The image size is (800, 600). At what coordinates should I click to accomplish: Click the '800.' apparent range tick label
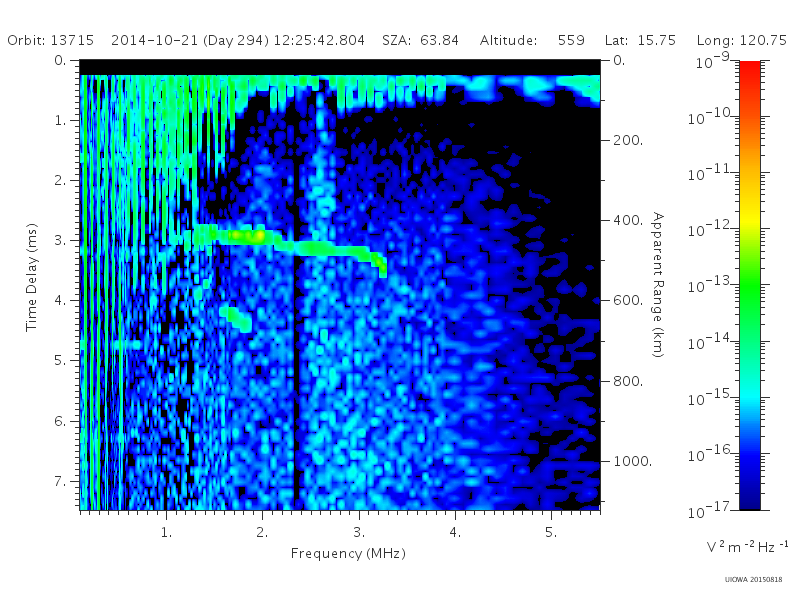(628, 381)
